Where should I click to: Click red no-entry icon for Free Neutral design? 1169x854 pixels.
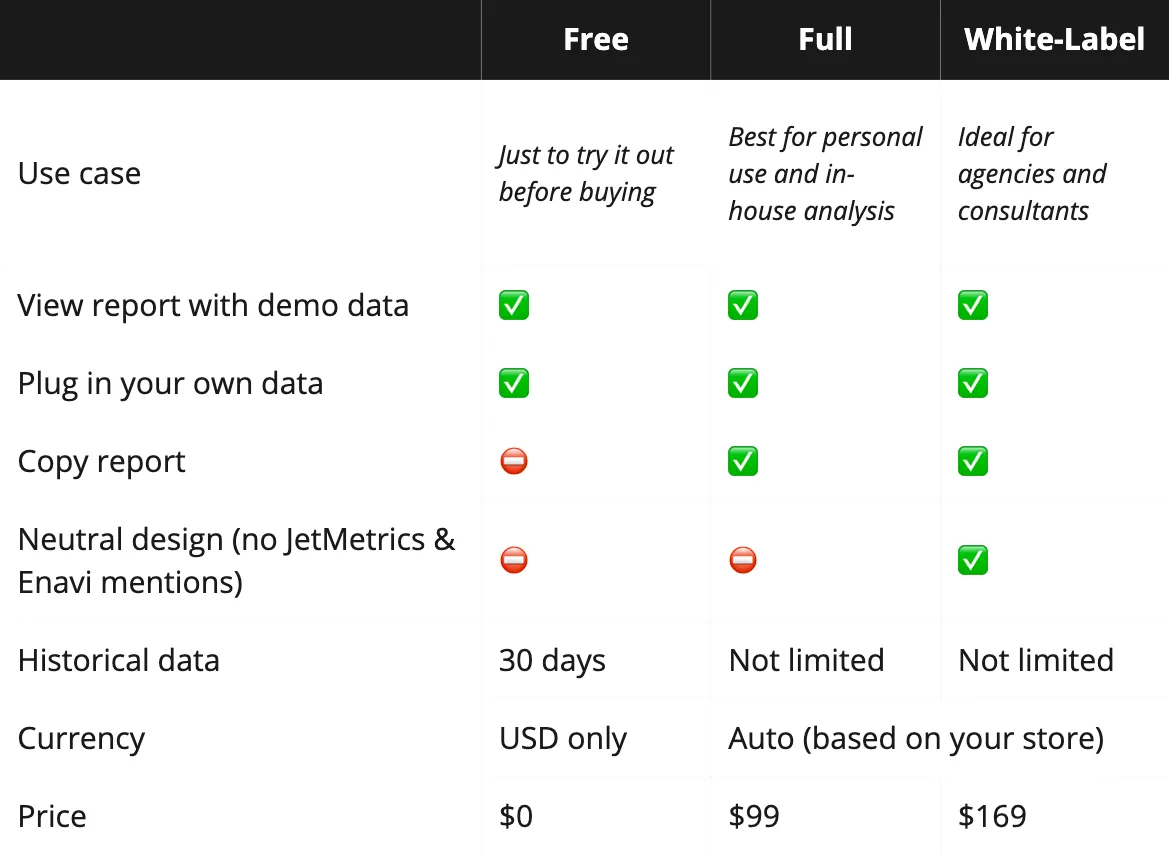(514, 560)
